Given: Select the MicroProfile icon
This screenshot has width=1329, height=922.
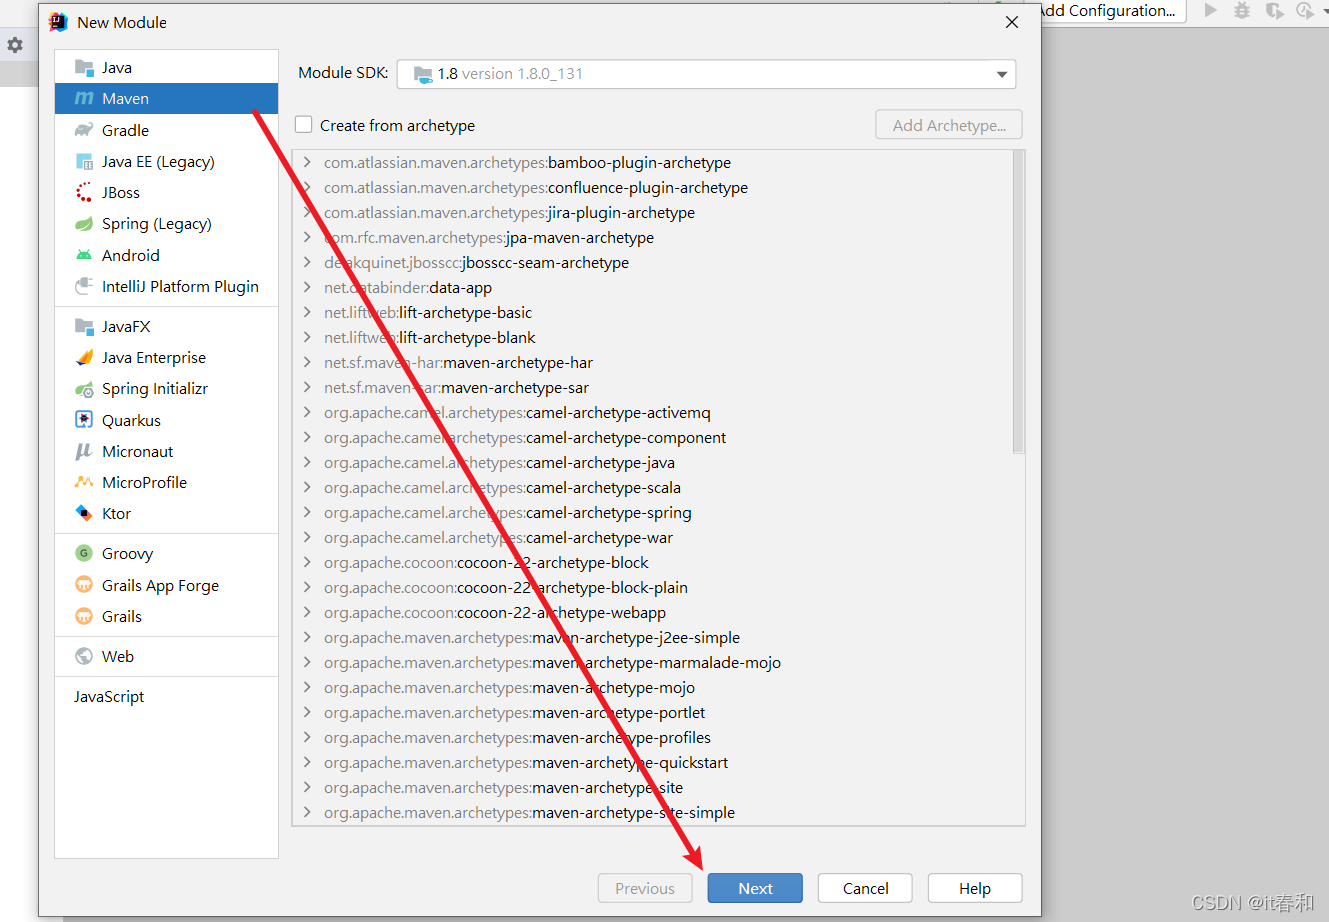Looking at the screenshot, I should 84,483.
